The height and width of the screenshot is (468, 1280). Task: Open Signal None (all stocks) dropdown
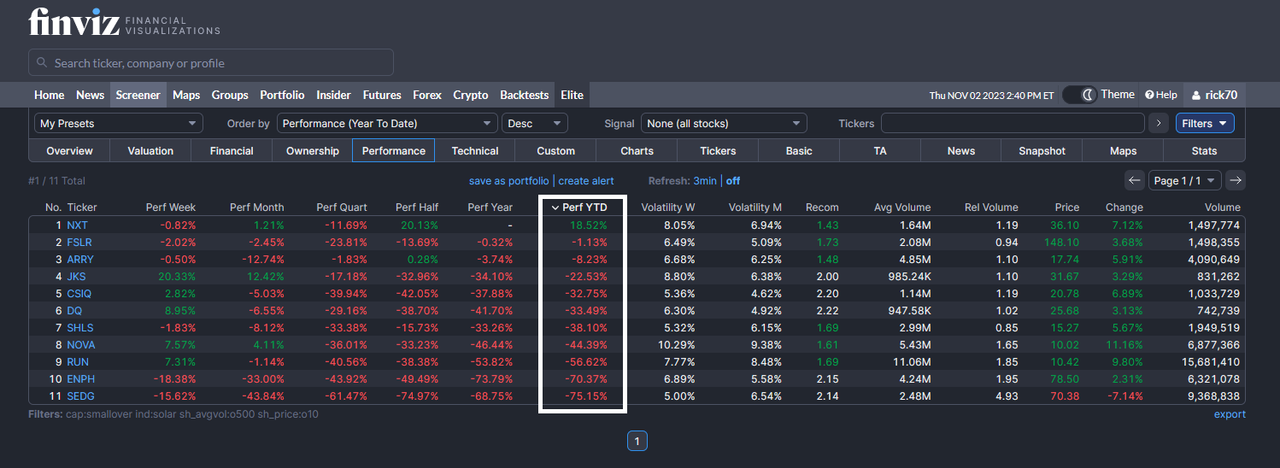click(724, 123)
